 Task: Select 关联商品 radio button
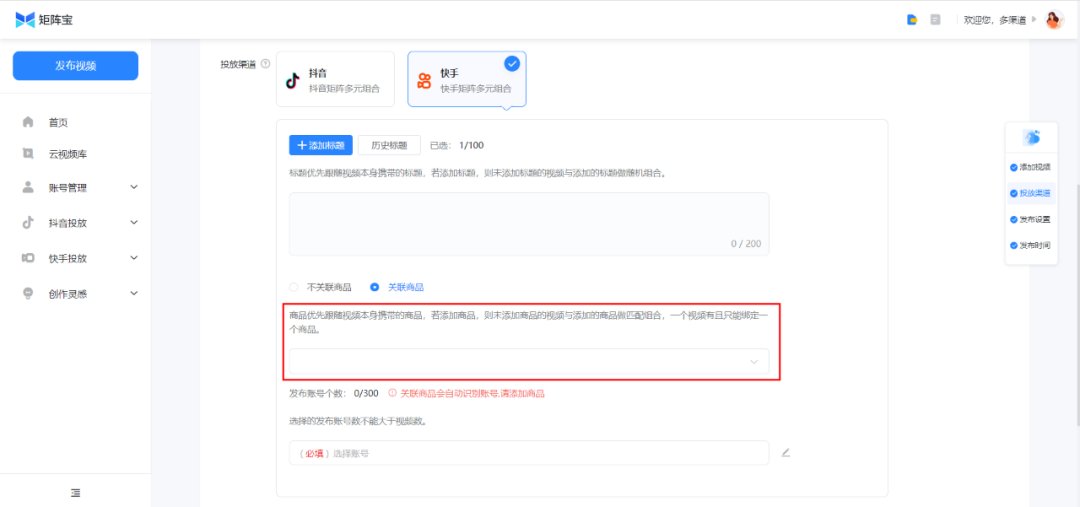[375, 287]
